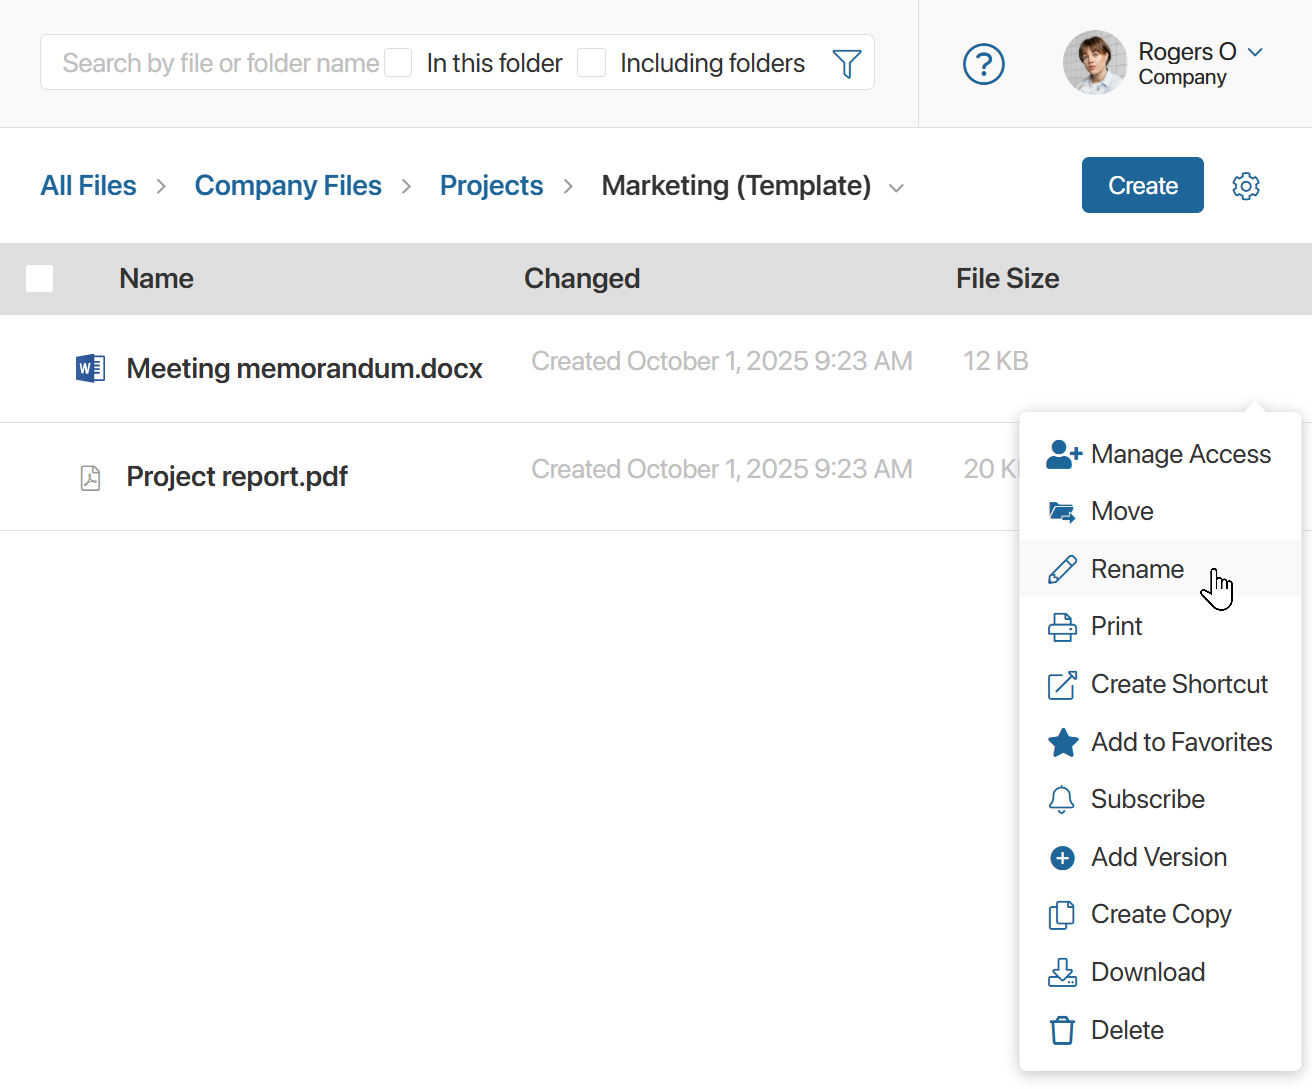1312x1089 pixels.
Task: Click the Word icon beside Meeting memorandum.docx
Action: click(90, 368)
